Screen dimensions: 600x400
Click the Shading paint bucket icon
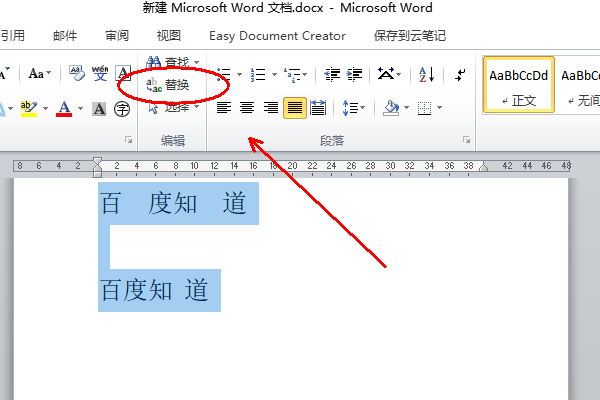tap(391, 108)
